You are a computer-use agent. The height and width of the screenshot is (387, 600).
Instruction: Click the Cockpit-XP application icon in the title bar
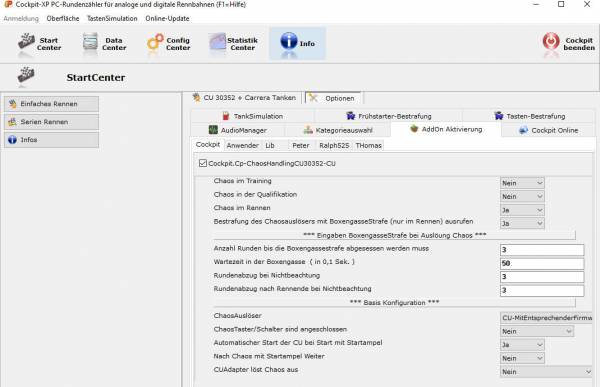[8, 5]
